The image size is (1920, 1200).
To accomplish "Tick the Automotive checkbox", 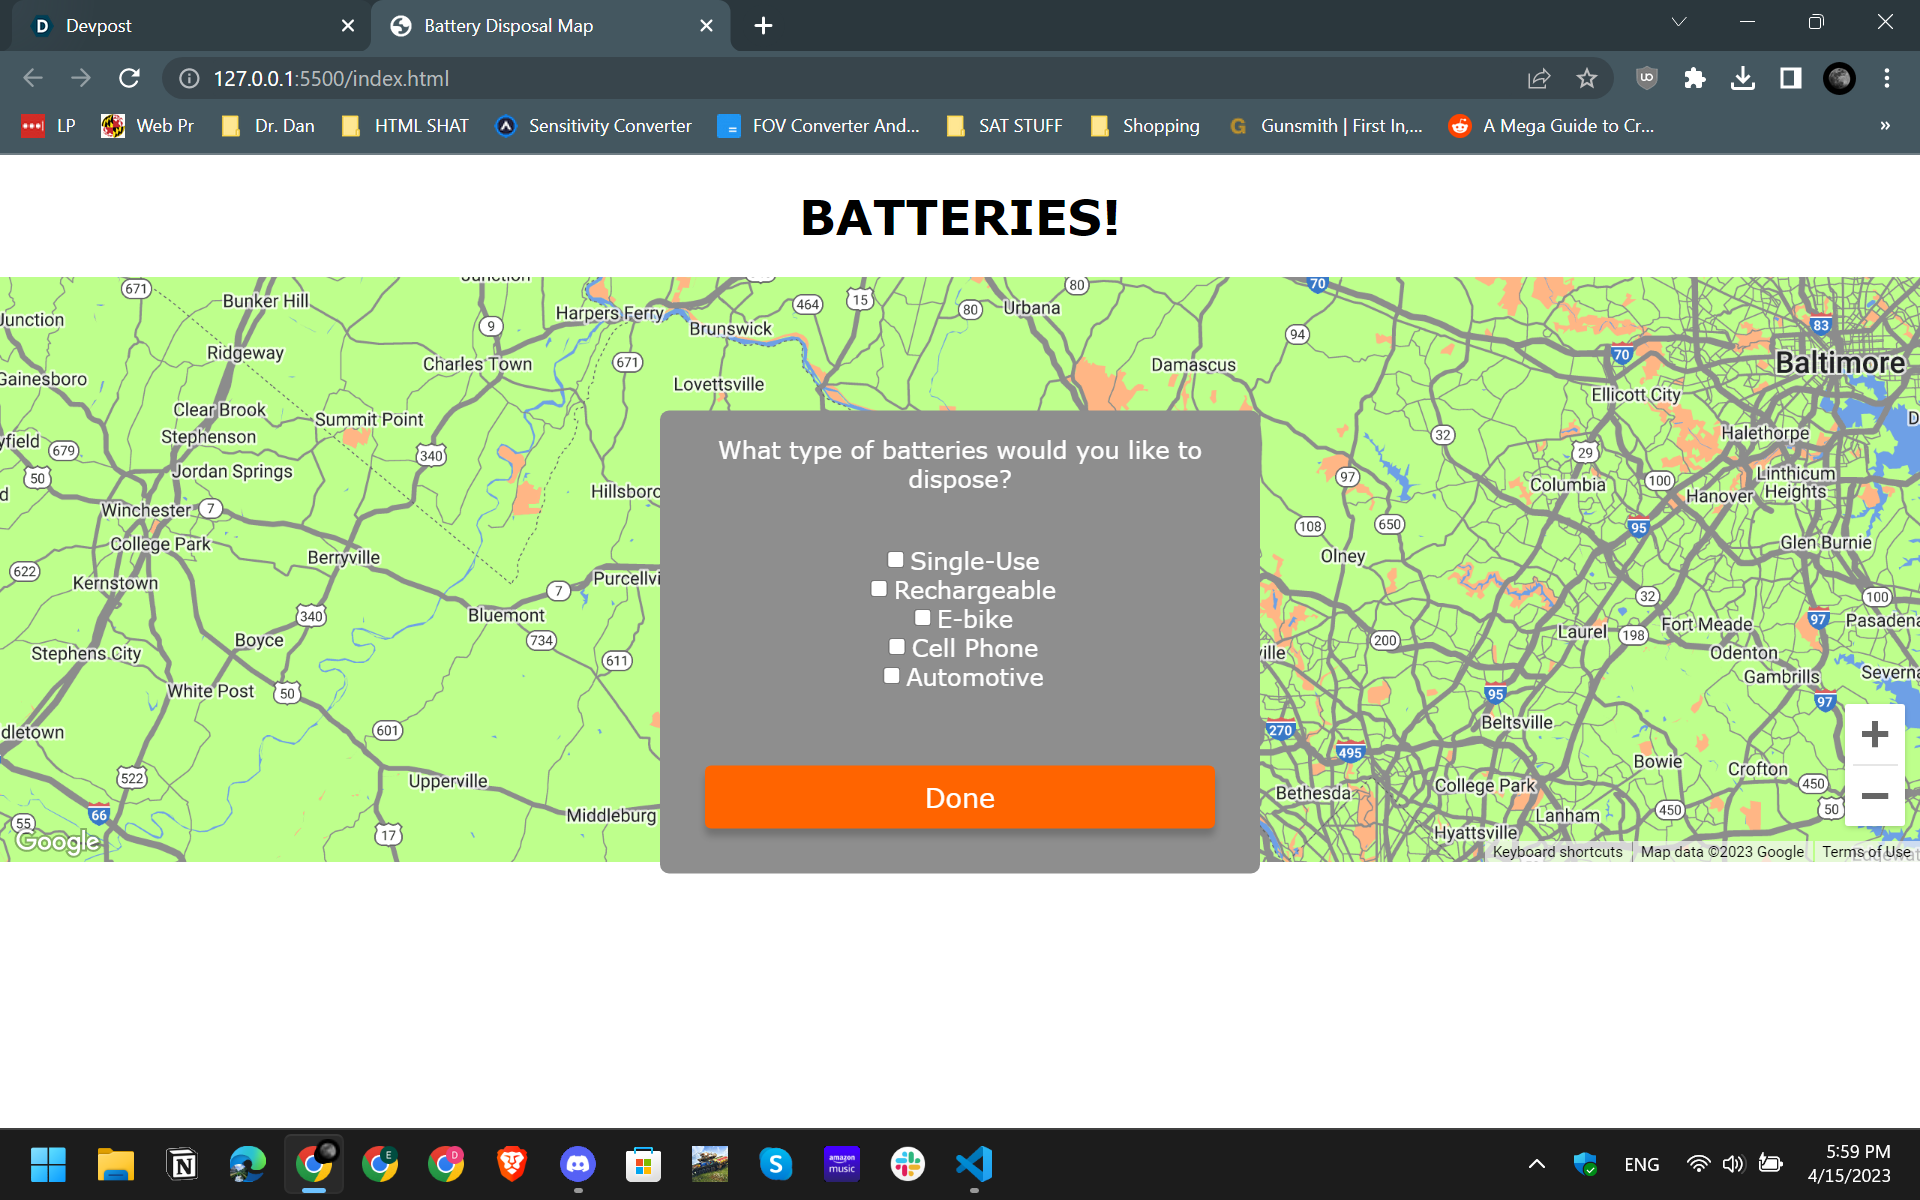I will point(892,676).
